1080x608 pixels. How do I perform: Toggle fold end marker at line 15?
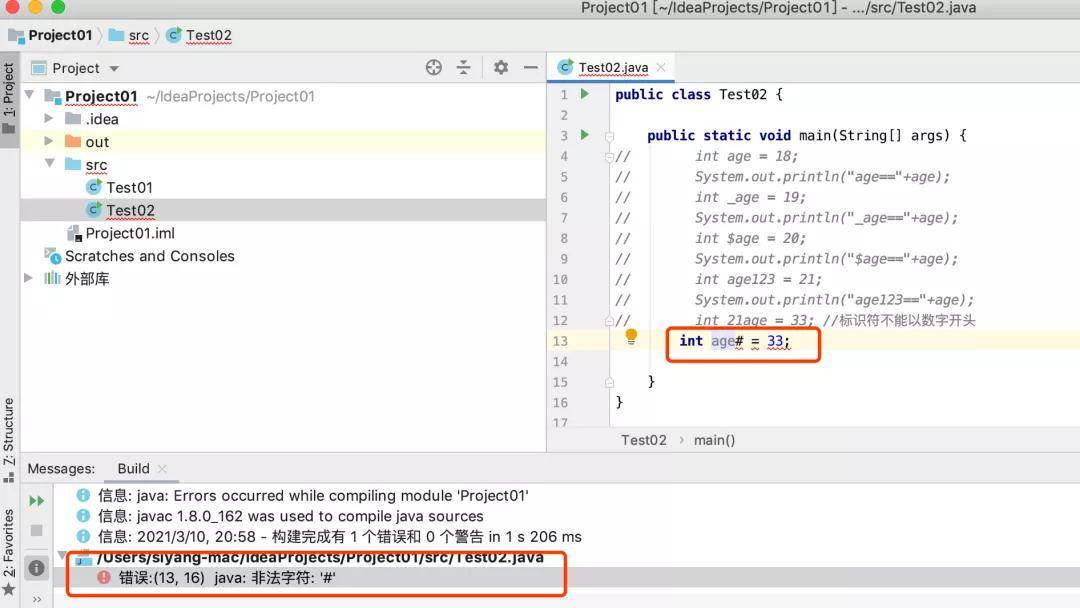(x=610, y=382)
